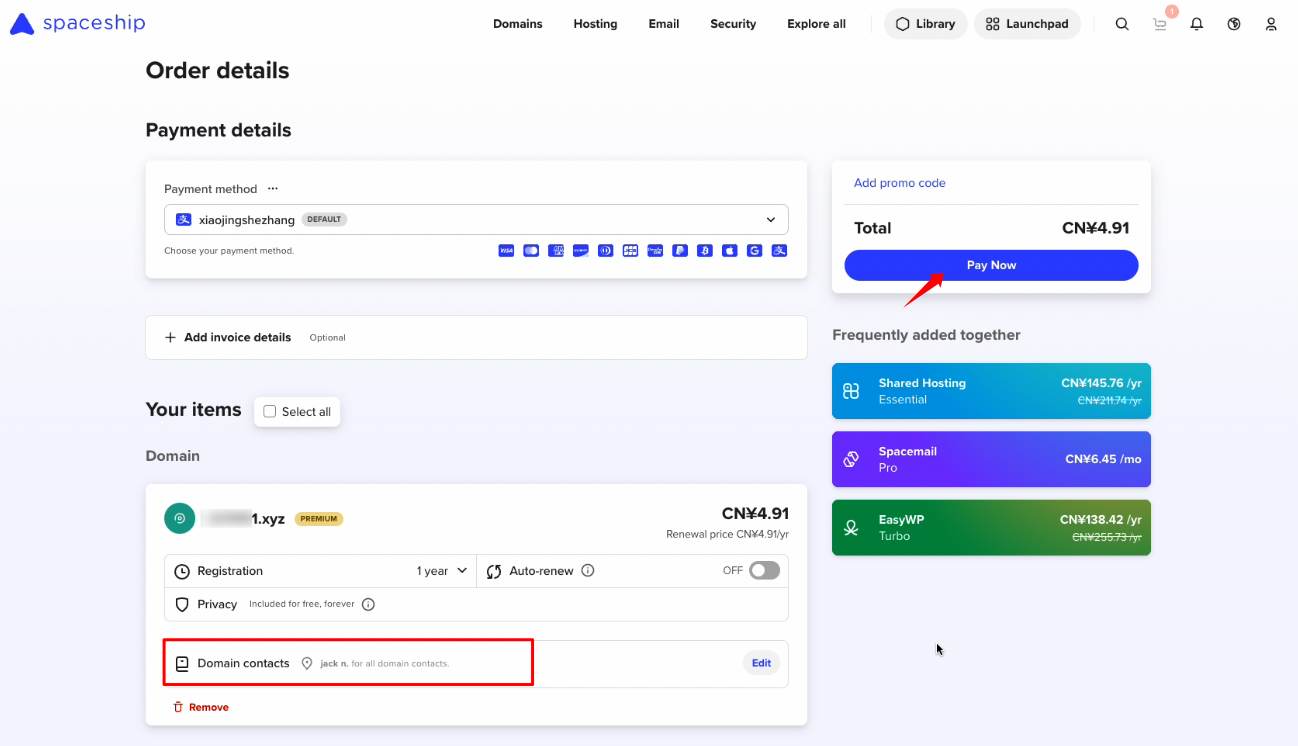Open the Library button
1298x746 pixels.
[x=926, y=24]
